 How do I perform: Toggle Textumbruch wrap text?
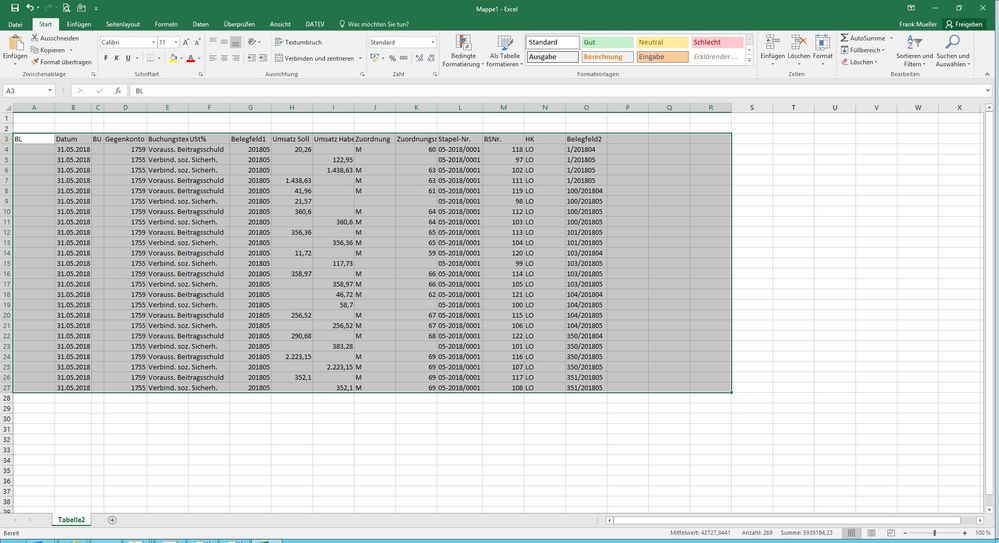coord(298,42)
